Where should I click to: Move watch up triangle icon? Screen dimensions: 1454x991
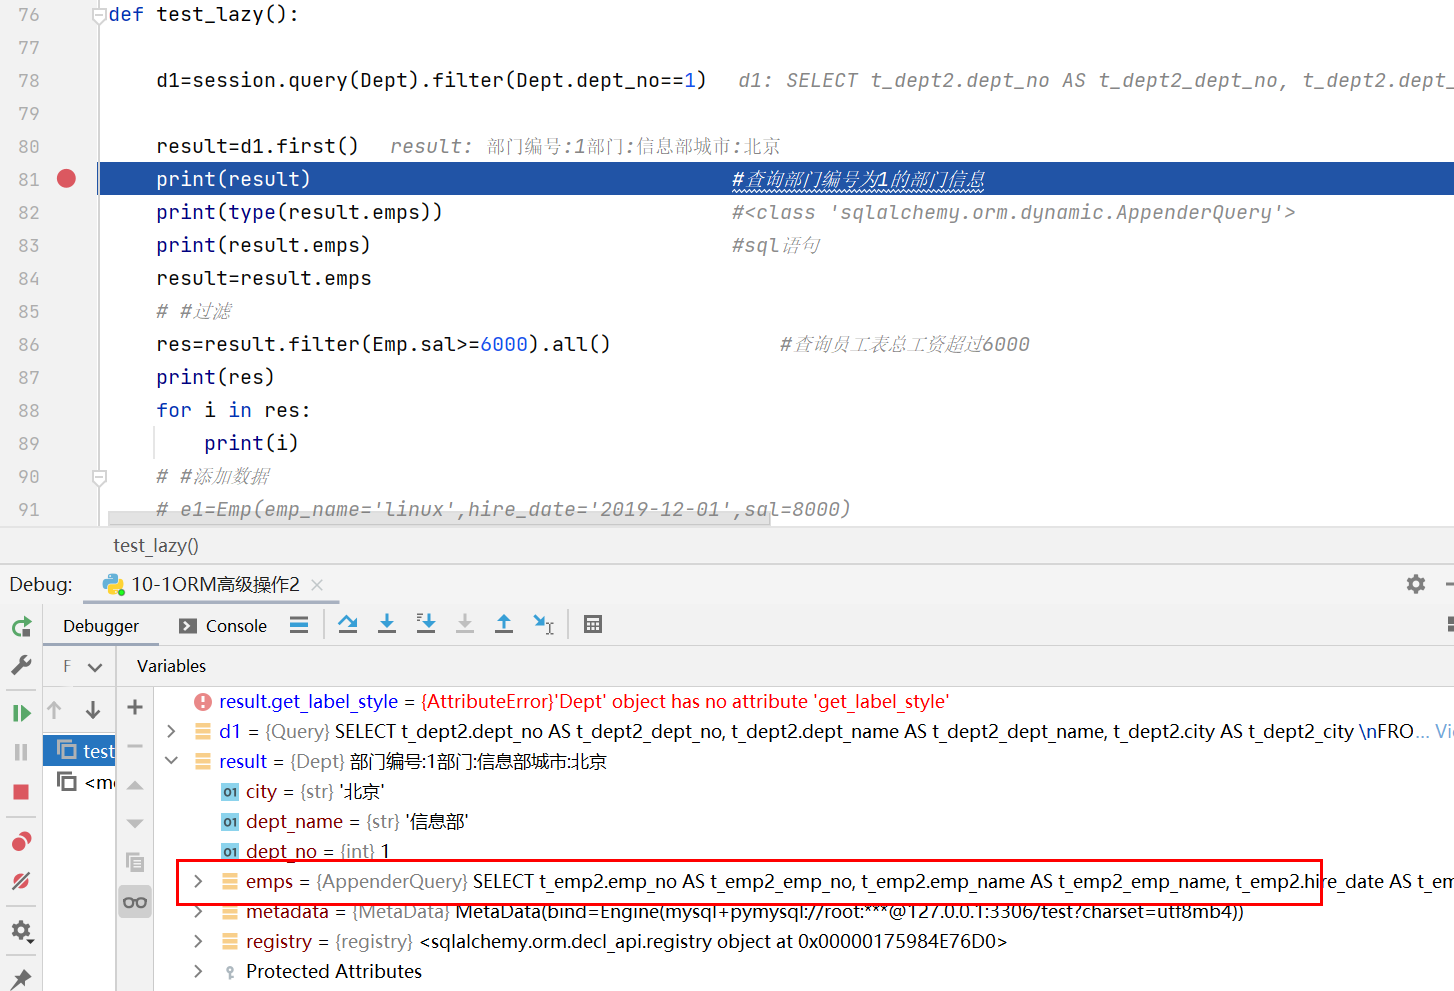tap(135, 785)
